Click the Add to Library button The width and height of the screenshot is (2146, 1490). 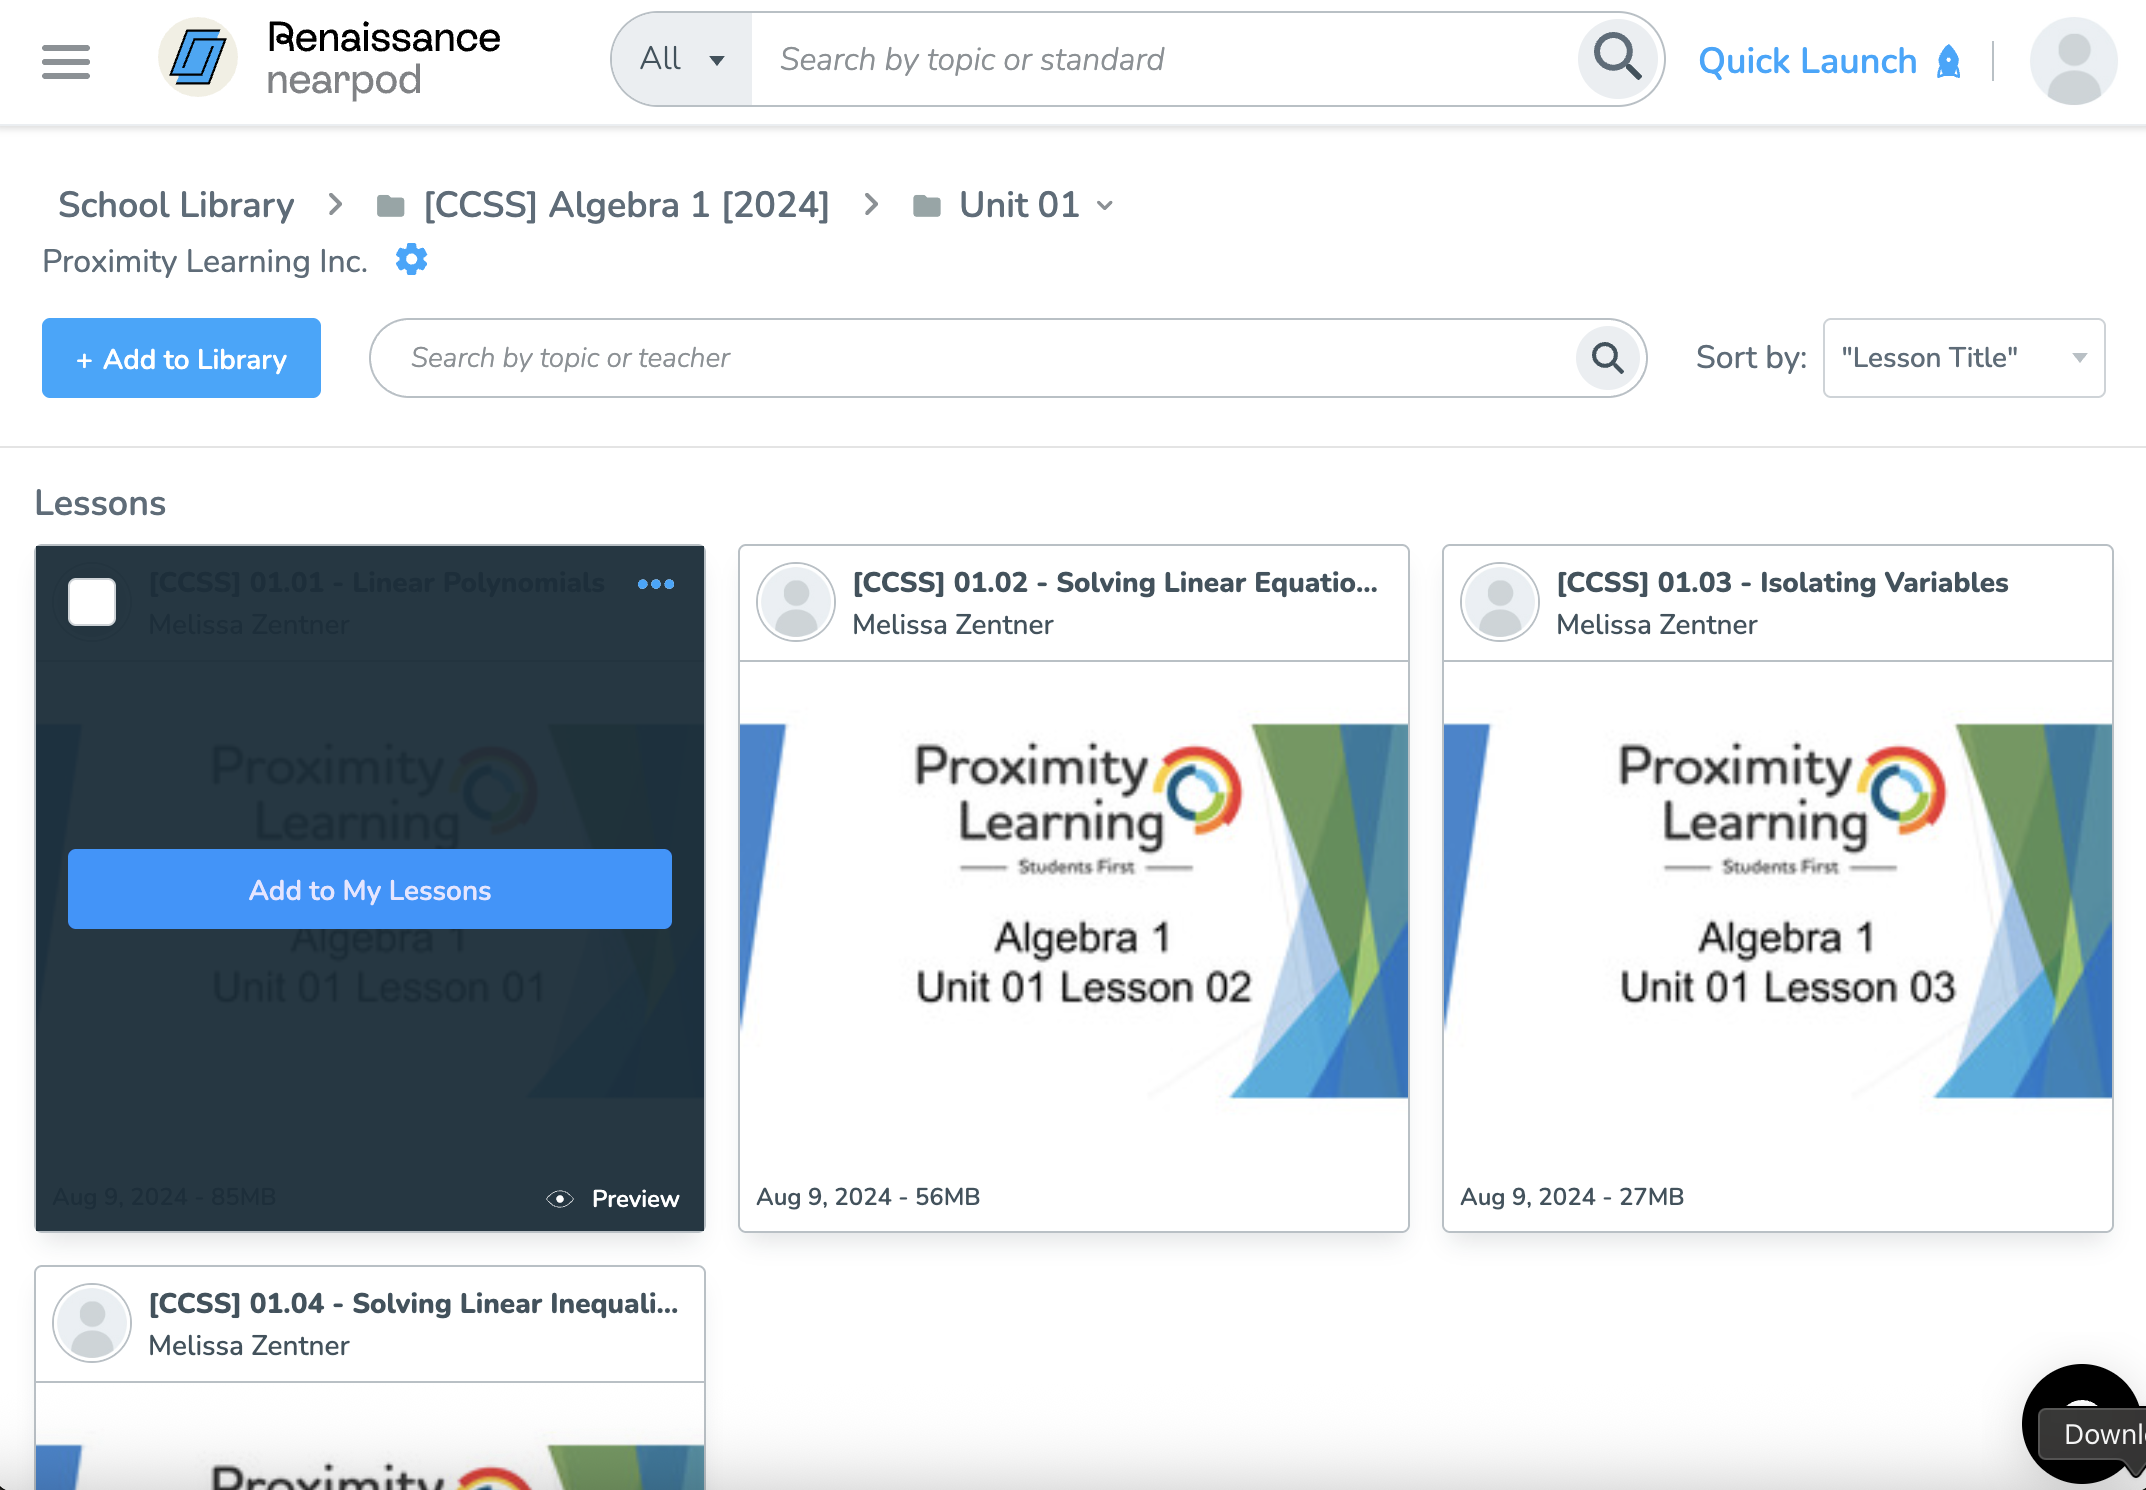click(181, 358)
